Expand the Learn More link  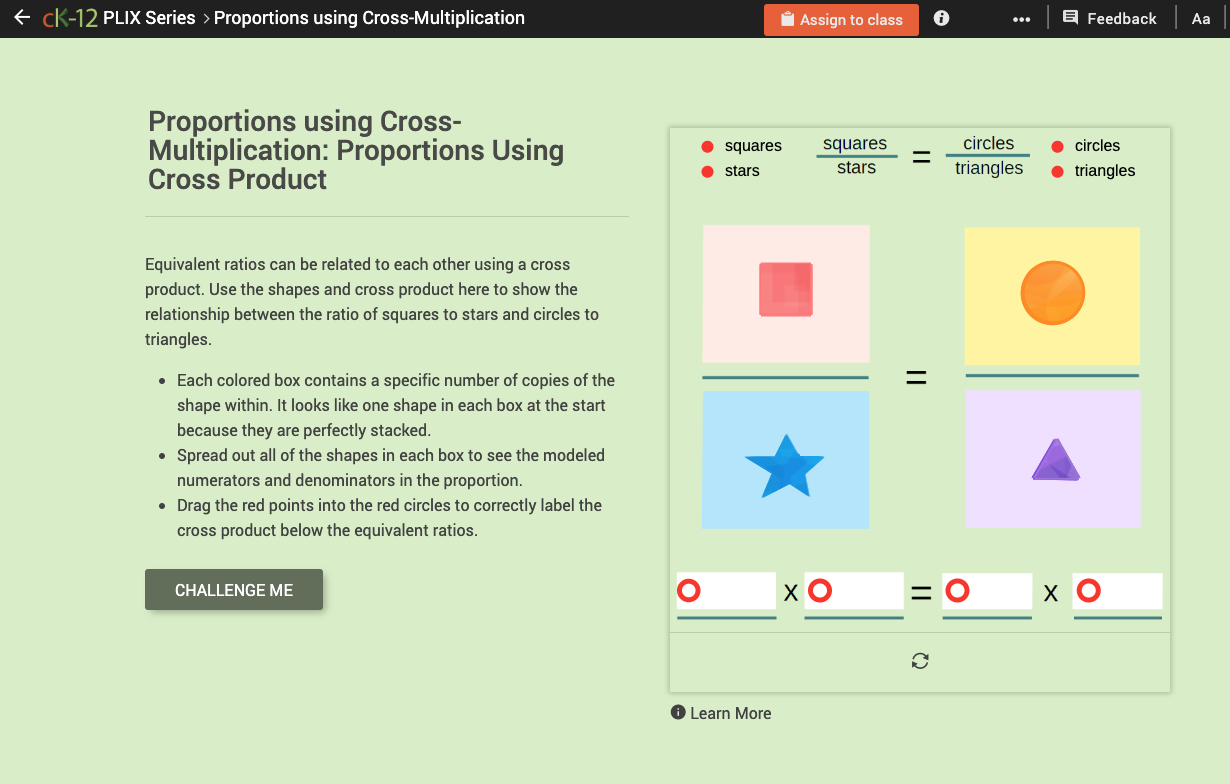[731, 713]
